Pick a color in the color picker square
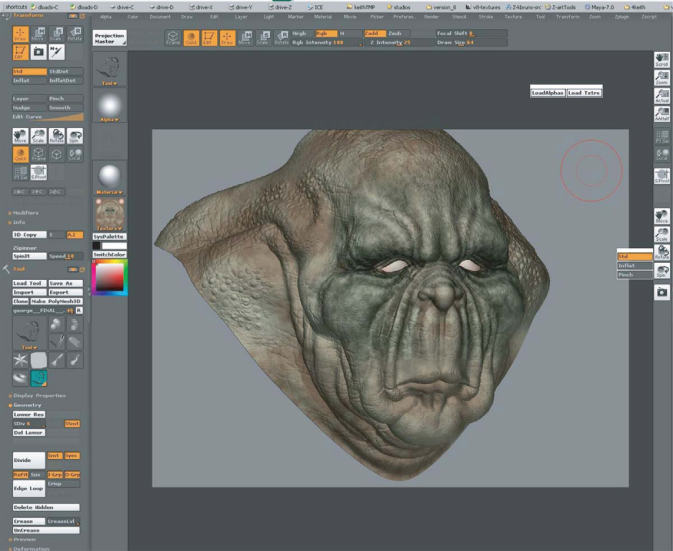Screen dimensions: 673x551 click(109, 278)
